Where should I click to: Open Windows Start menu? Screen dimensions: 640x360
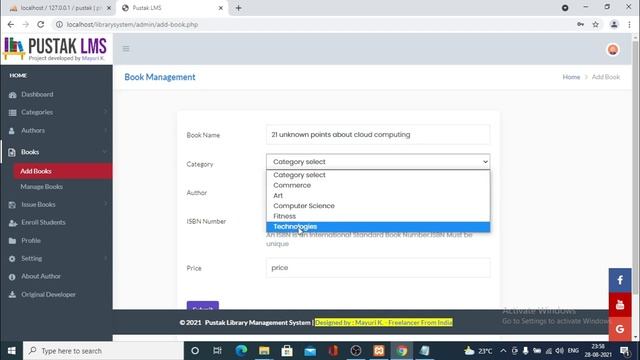coord(11,351)
